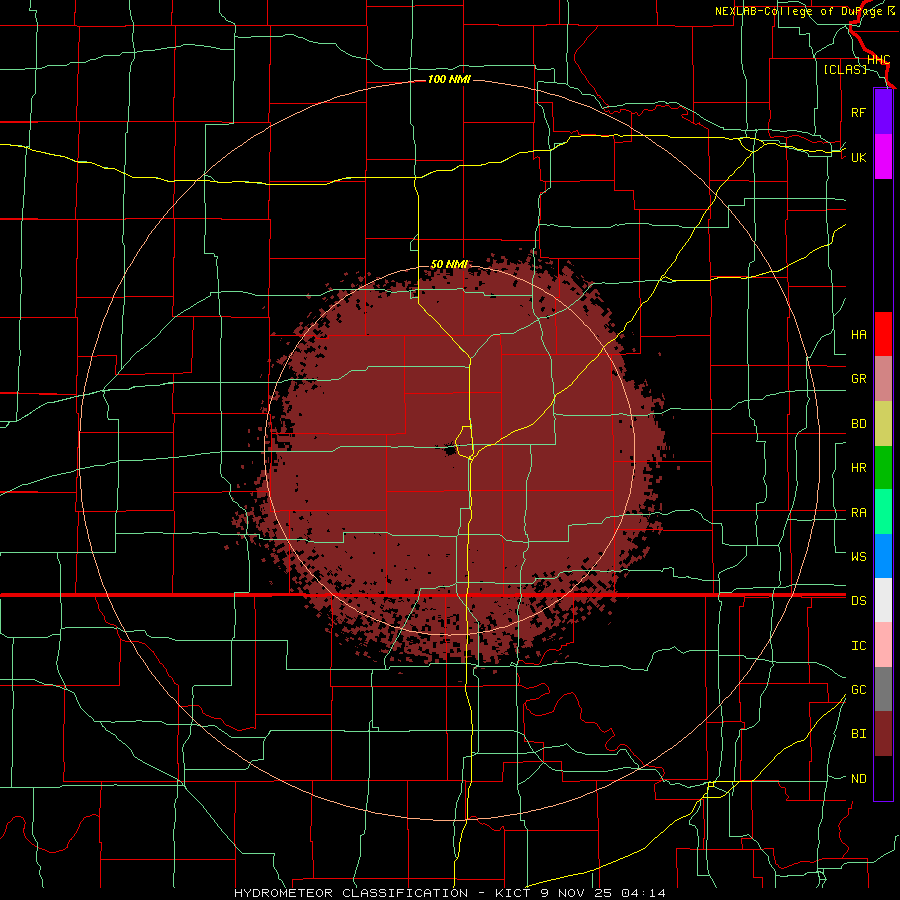The width and height of the screenshot is (900, 900).
Task: Click the 'BI' legend label
Action: [858, 734]
